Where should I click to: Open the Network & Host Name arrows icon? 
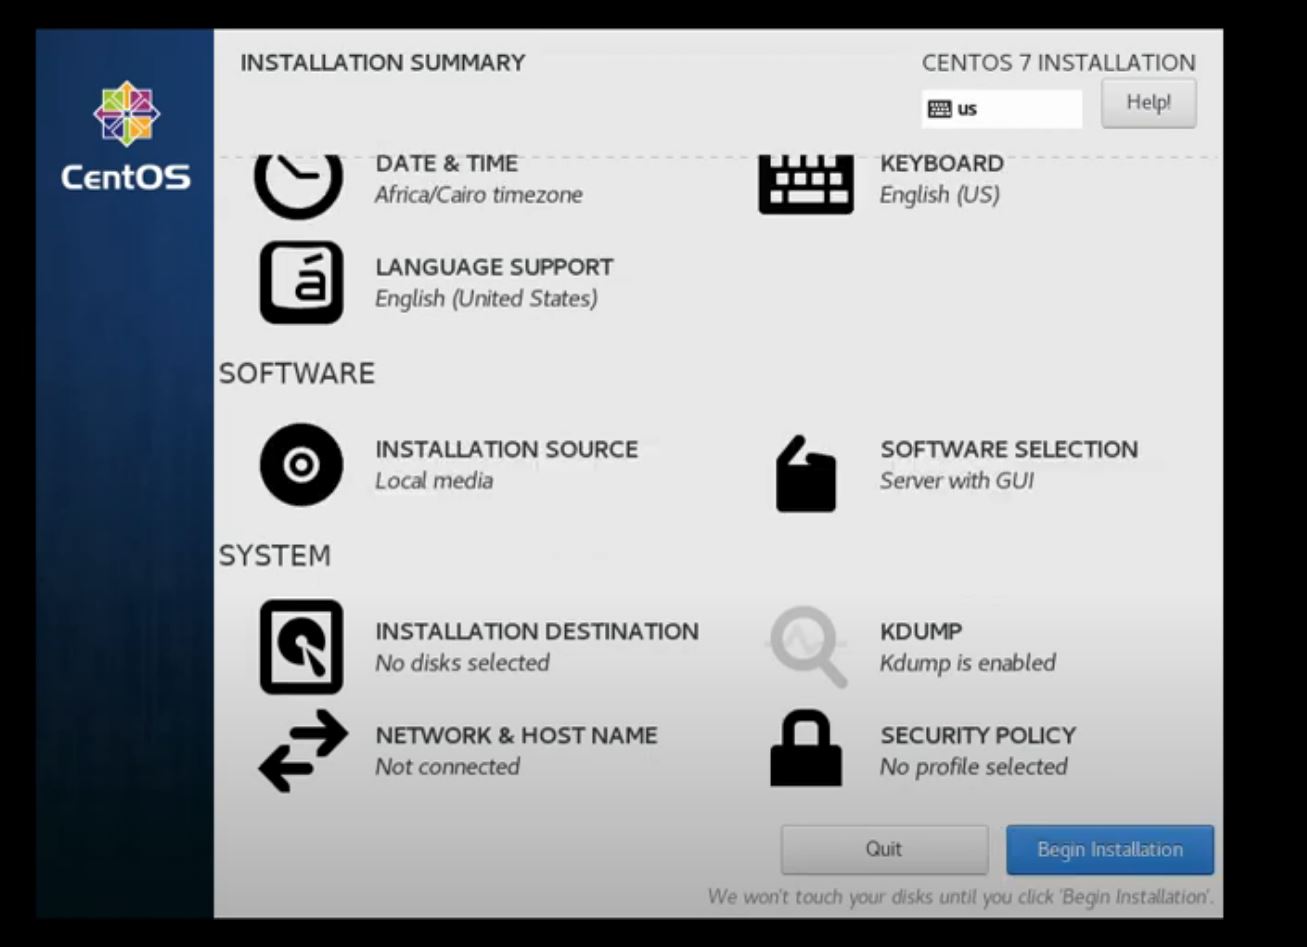point(303,751)
